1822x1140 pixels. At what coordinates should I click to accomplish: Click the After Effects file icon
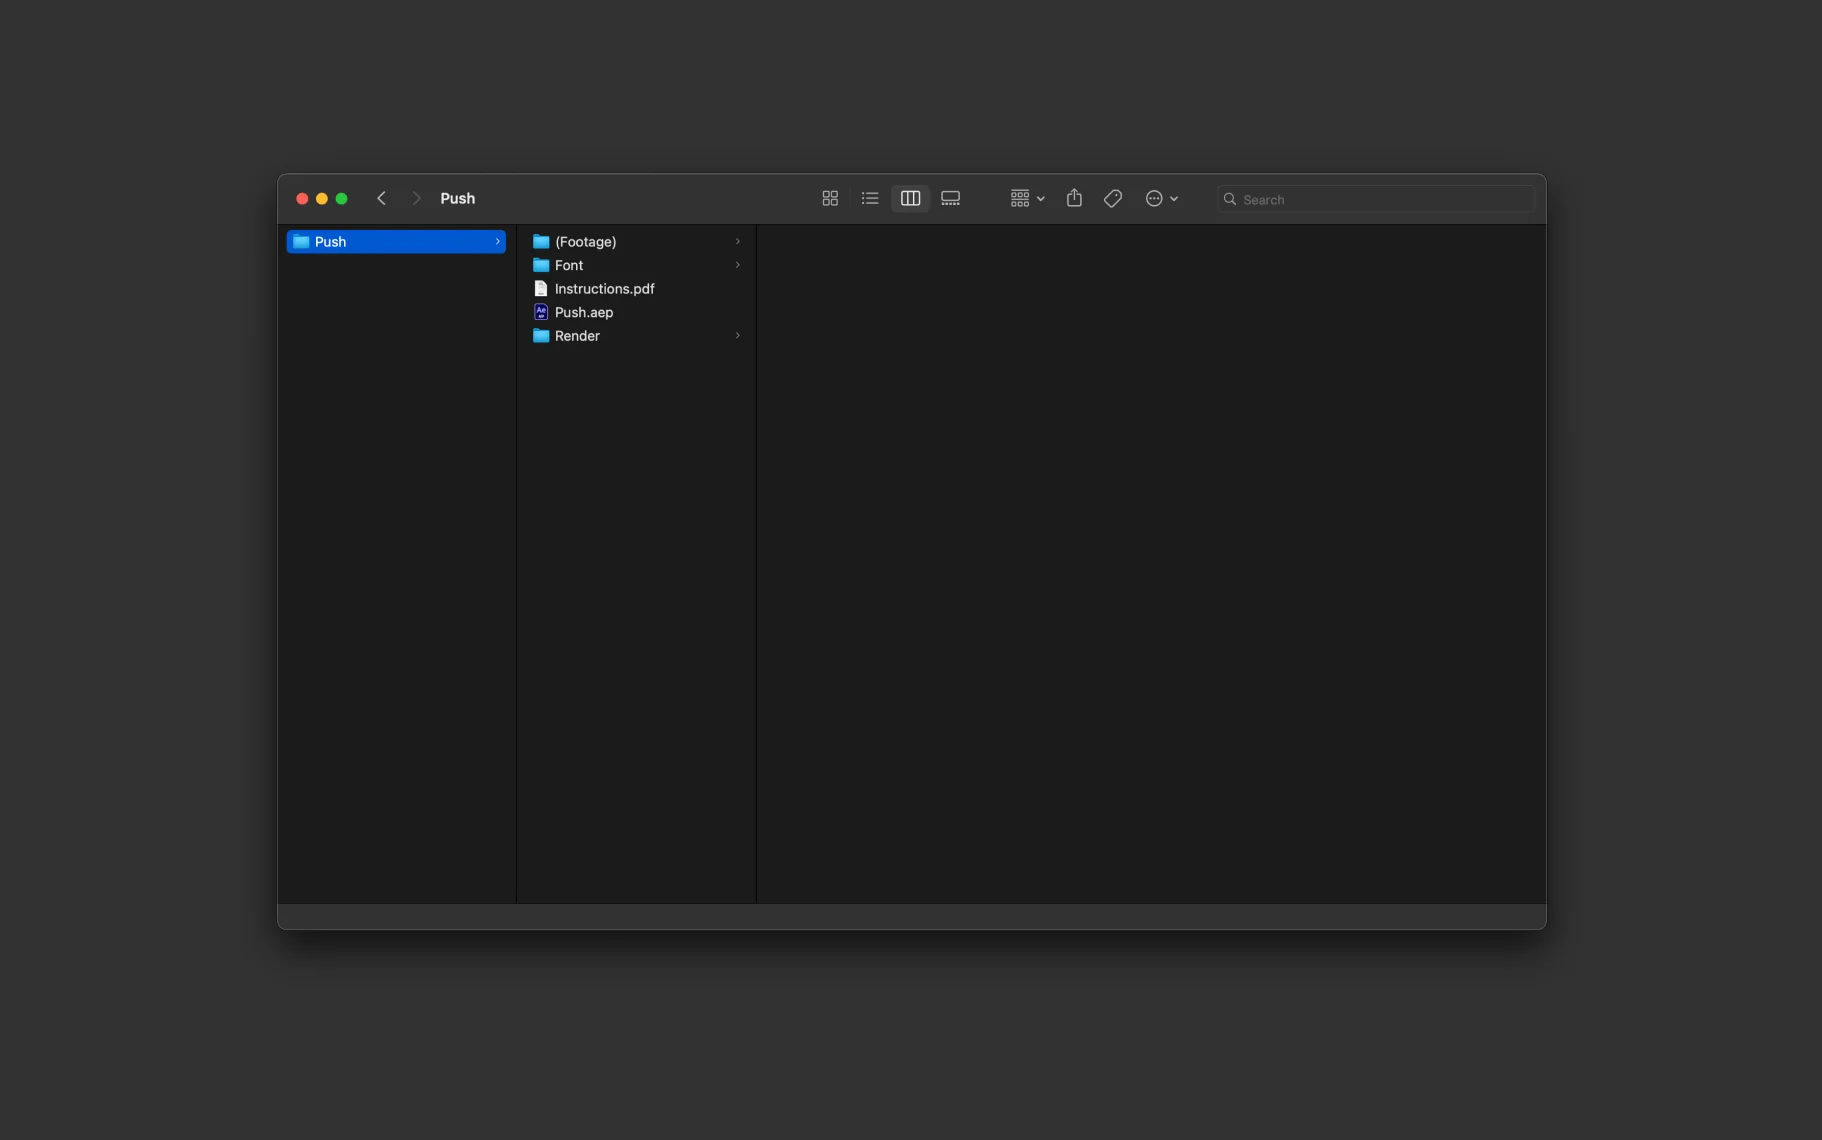click(x=541, y=312)
